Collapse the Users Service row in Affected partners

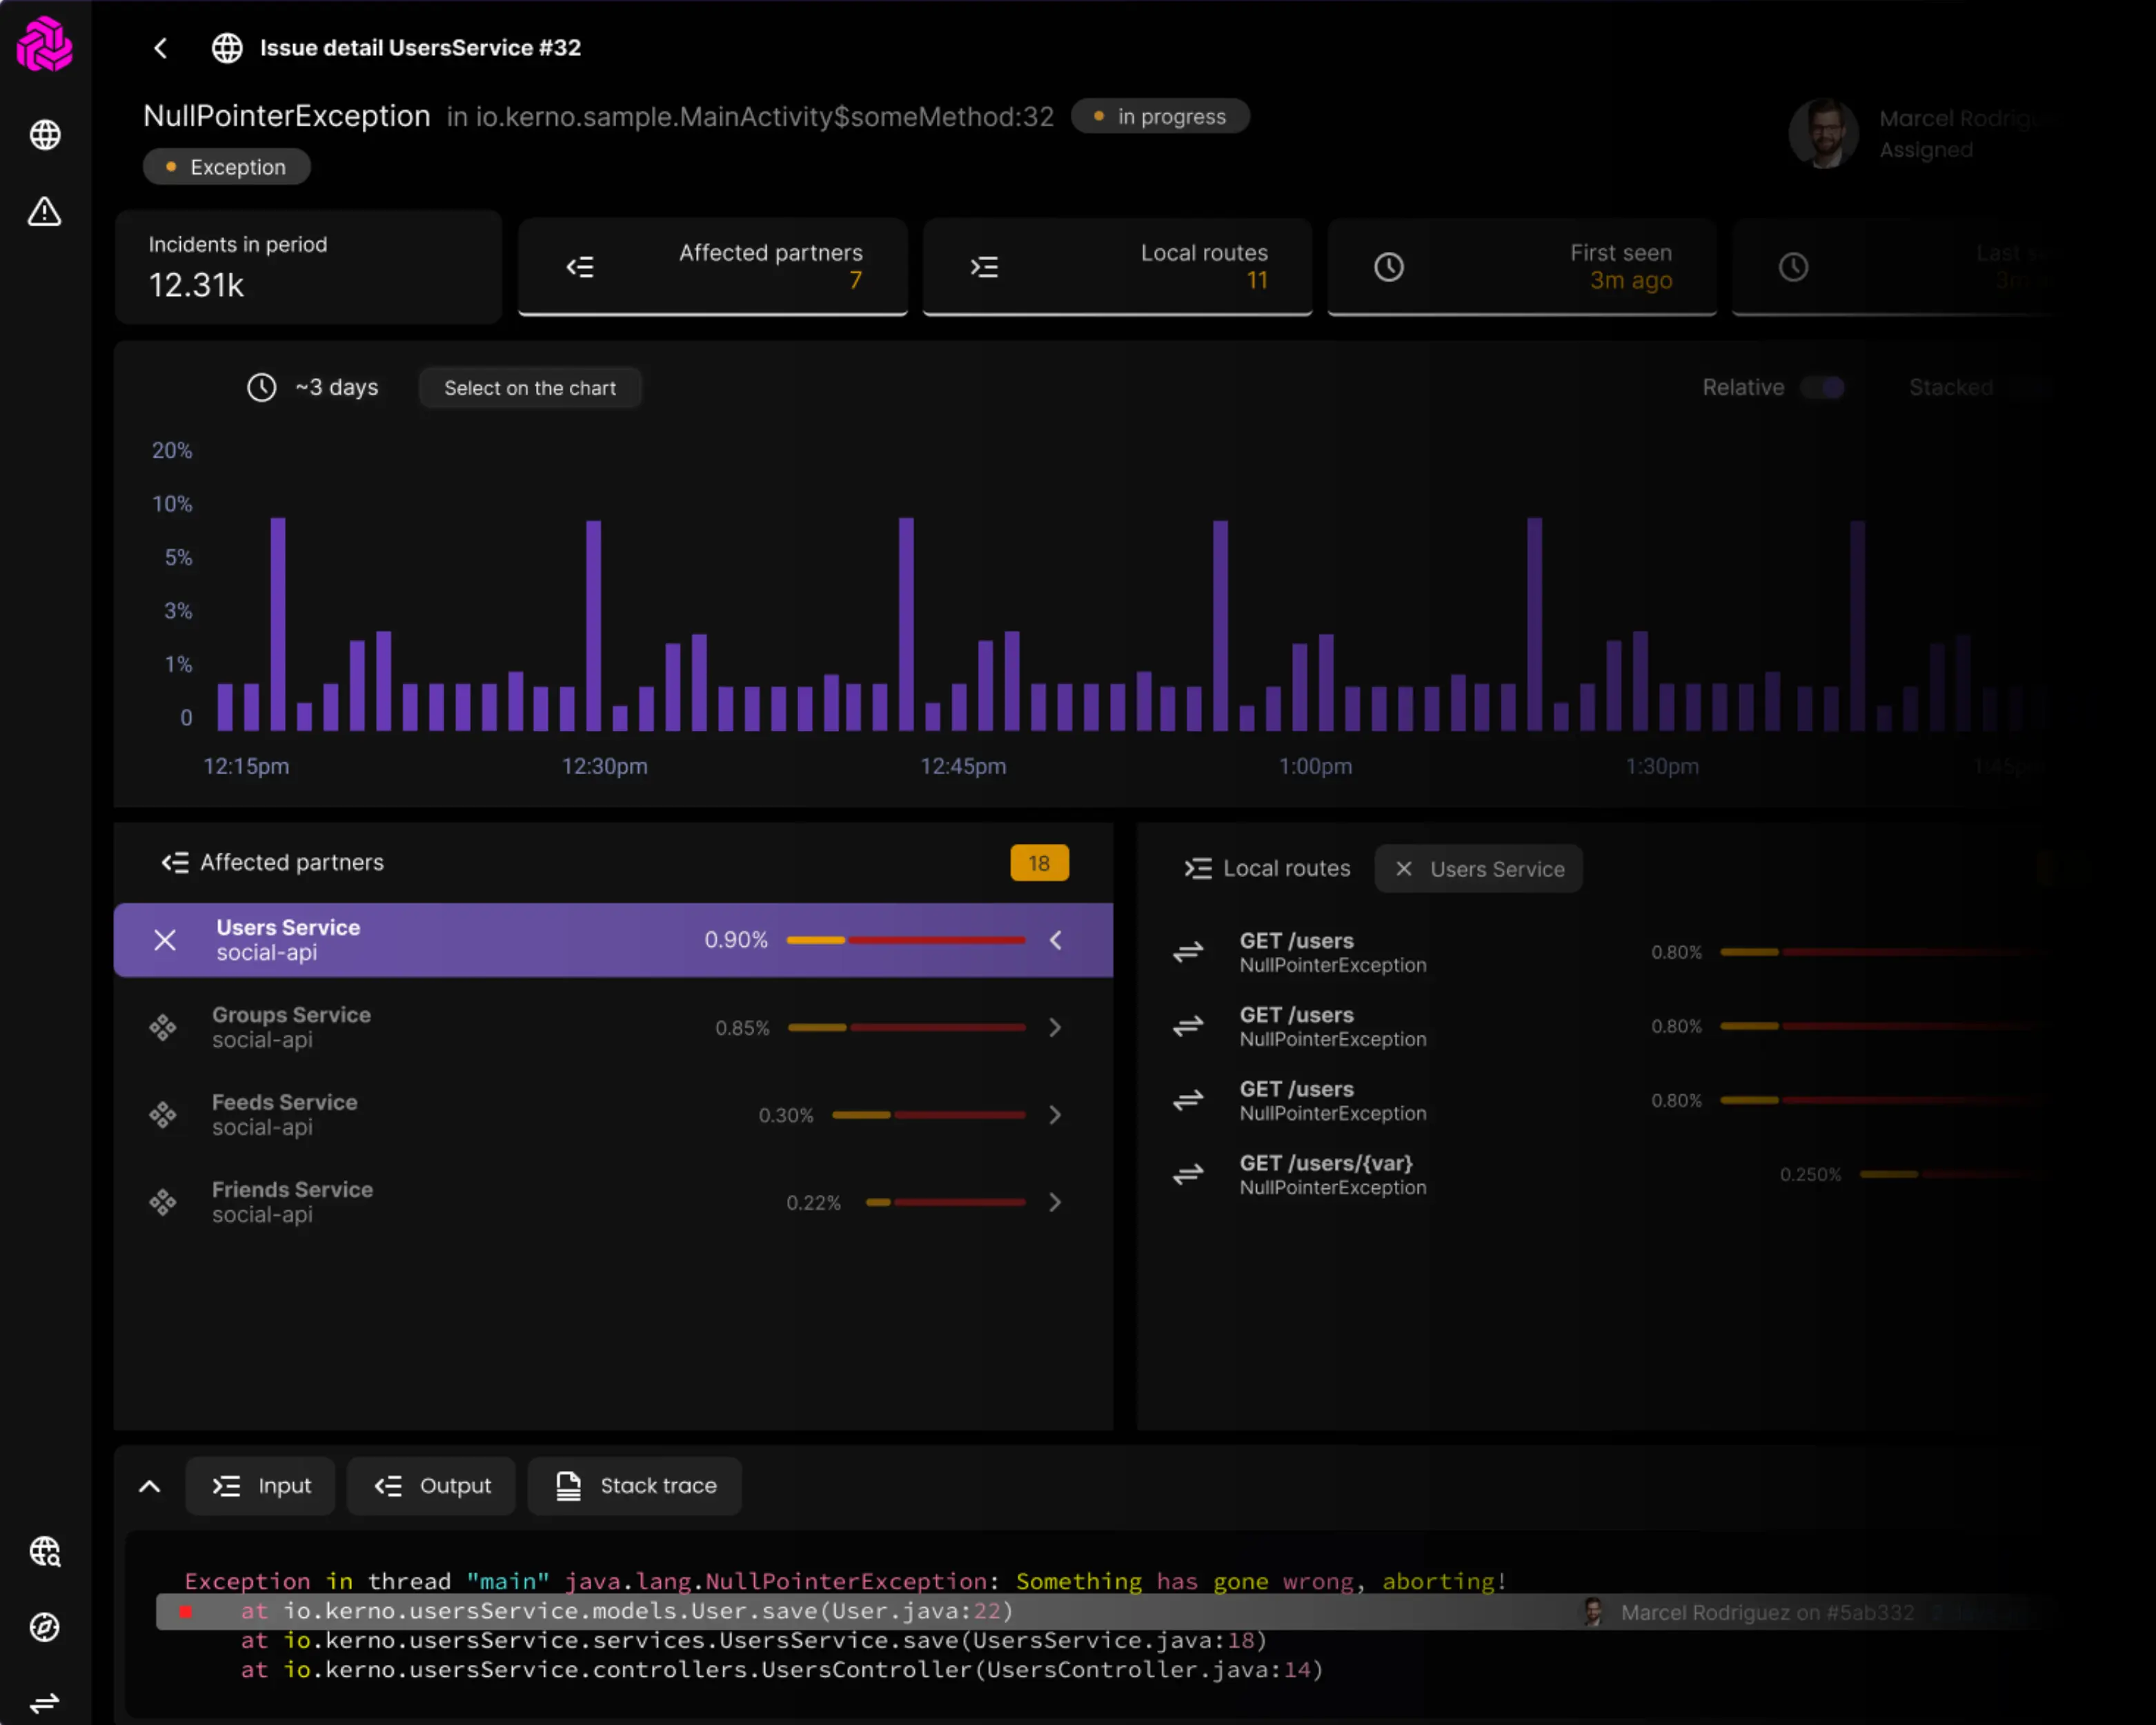tap(1056, 940)
